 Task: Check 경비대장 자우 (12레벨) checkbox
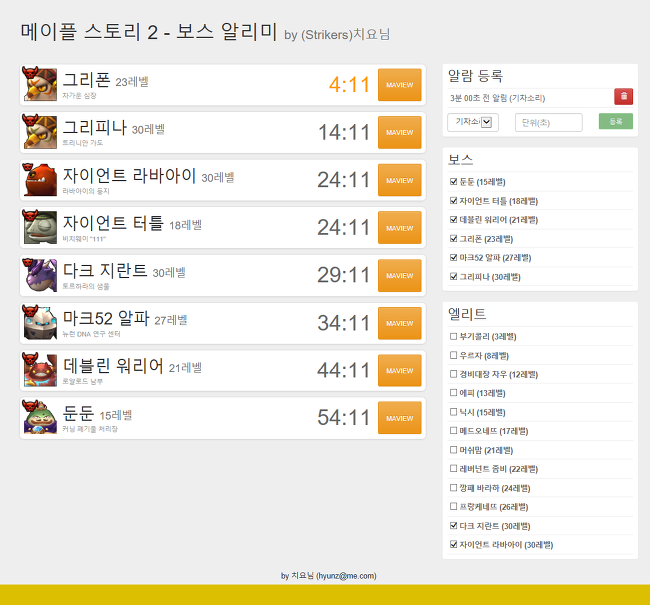pyautogui.click(x=453, y=374)
